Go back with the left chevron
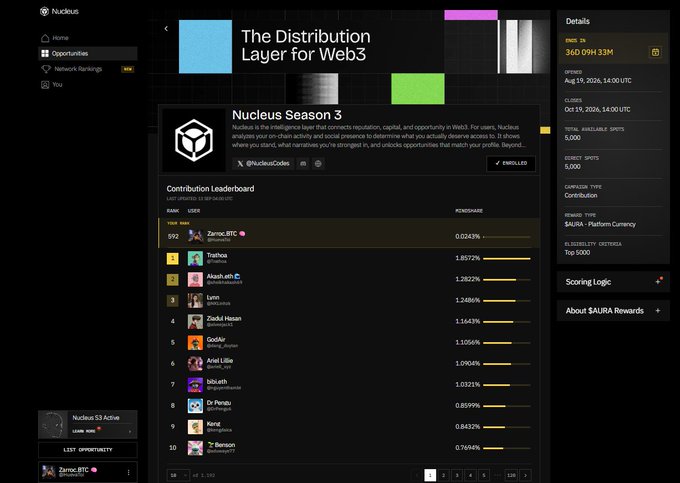 pos(166,29)
